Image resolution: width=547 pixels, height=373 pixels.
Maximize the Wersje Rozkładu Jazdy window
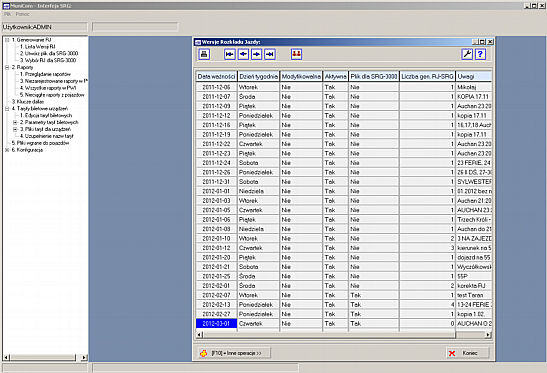click(483, 42)
